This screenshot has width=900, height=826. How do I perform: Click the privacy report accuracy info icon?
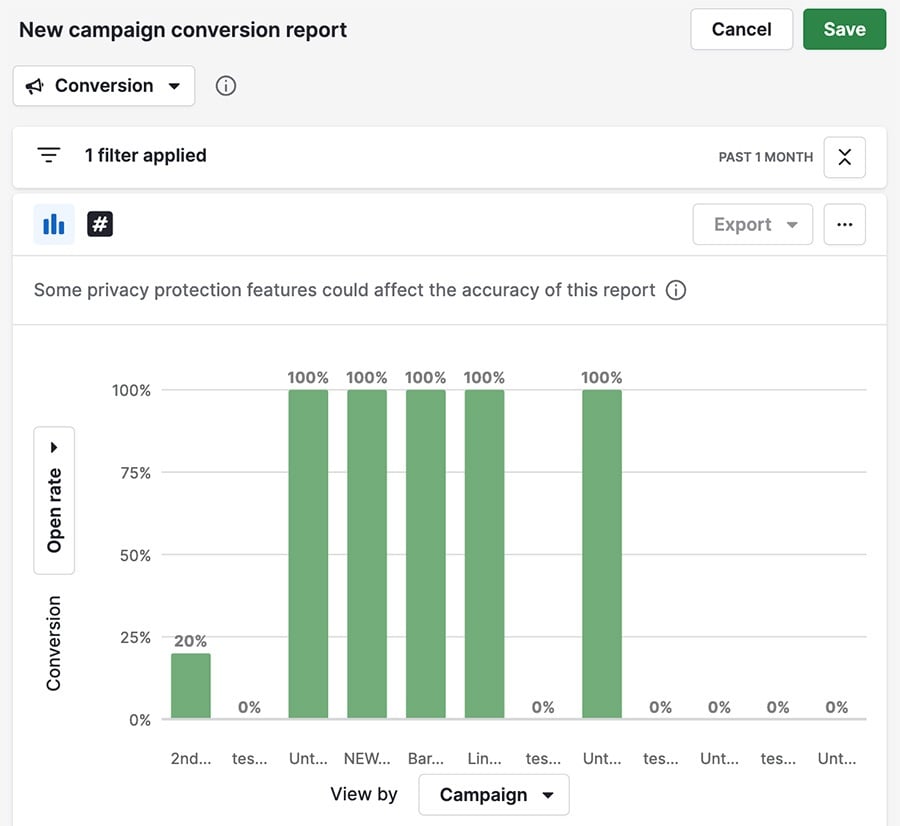point(676,290)
